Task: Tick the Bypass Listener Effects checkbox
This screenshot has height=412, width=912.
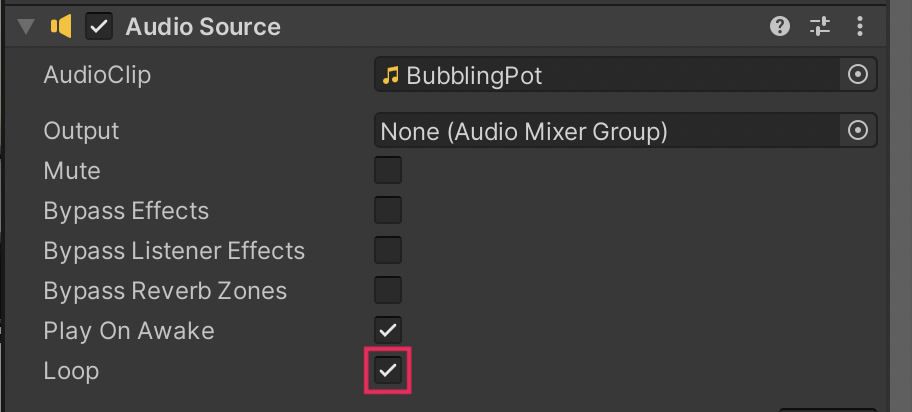Action: click(388, 250)
